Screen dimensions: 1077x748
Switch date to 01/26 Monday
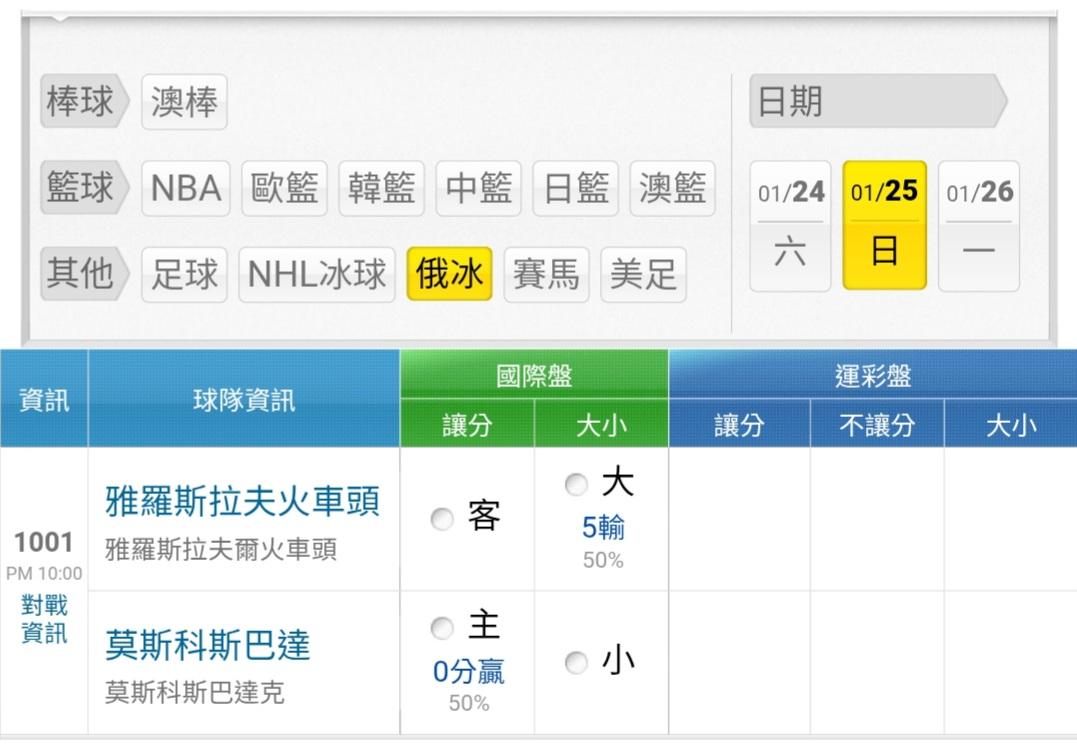979,226
